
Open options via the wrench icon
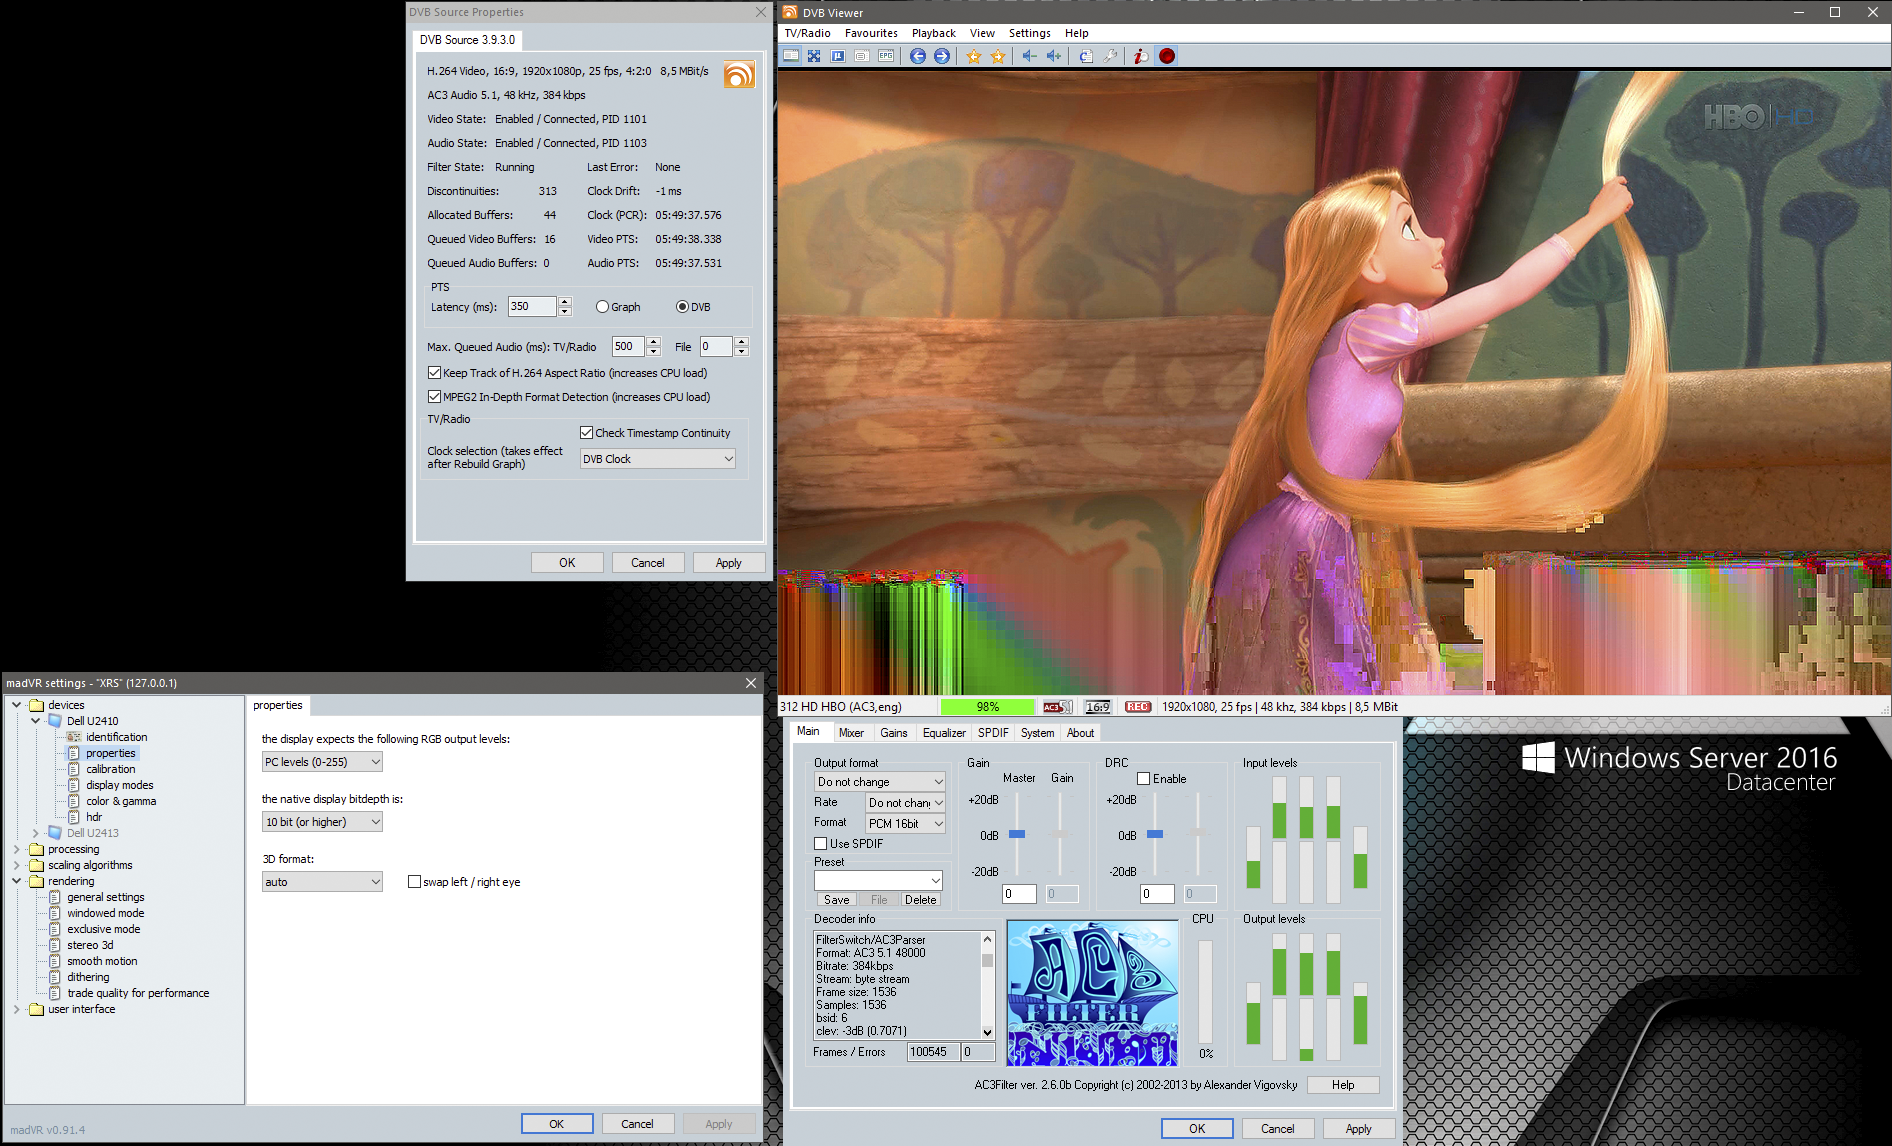[x=1110, y=56]
